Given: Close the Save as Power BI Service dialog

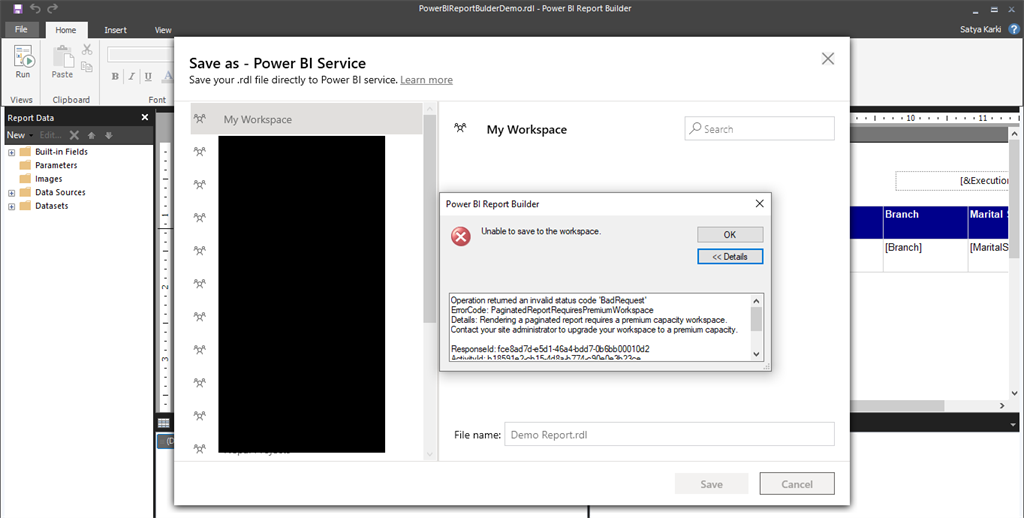Looking at the screenshot, I should (828, 59).
